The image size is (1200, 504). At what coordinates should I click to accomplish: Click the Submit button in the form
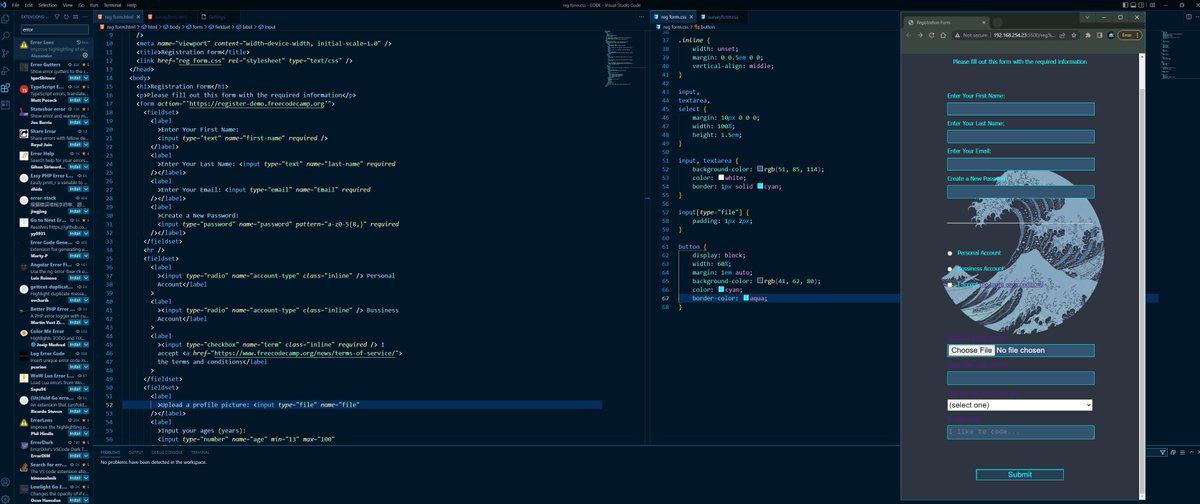tap(1019, 475)
